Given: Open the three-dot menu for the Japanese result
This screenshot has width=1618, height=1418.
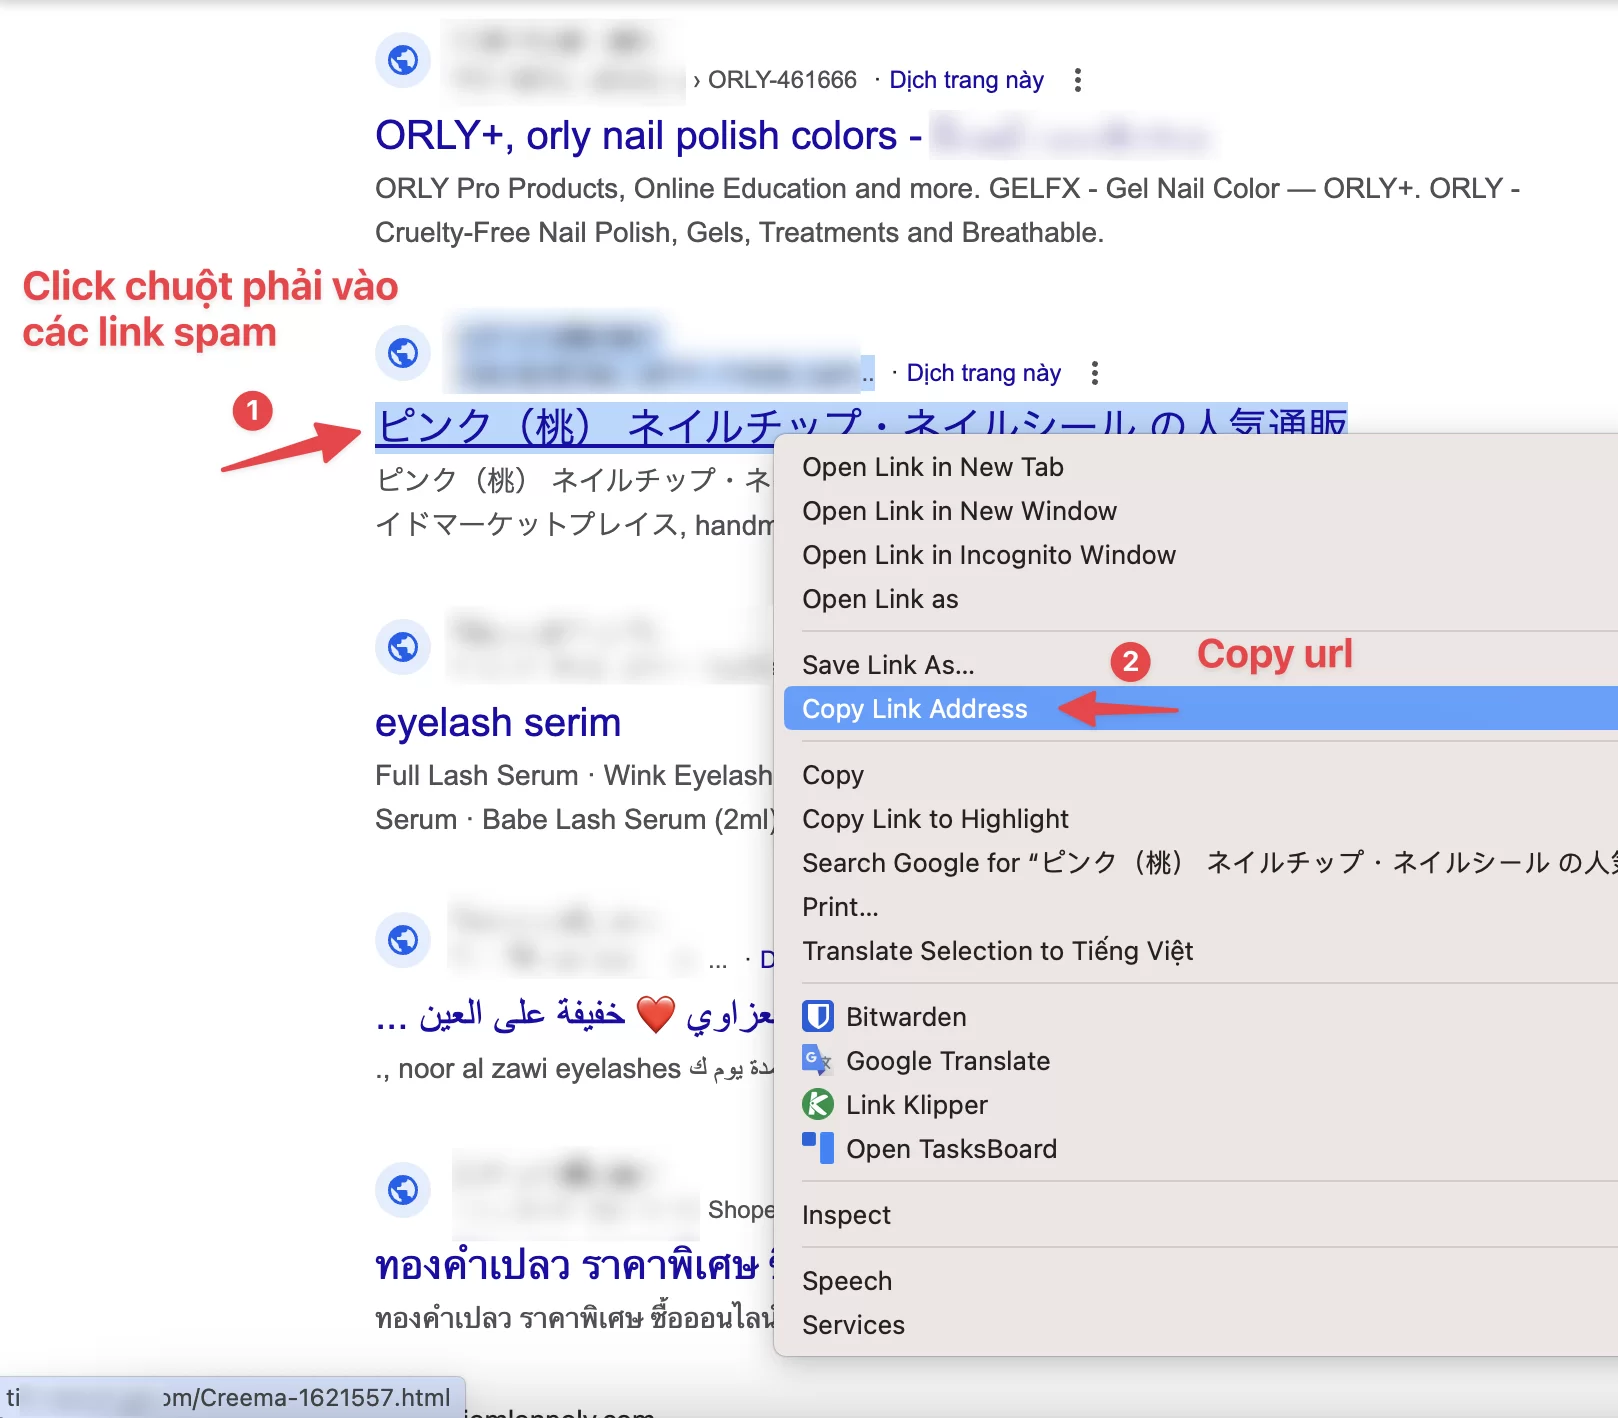Looking at the screenshot, I should click(1095, 373).
